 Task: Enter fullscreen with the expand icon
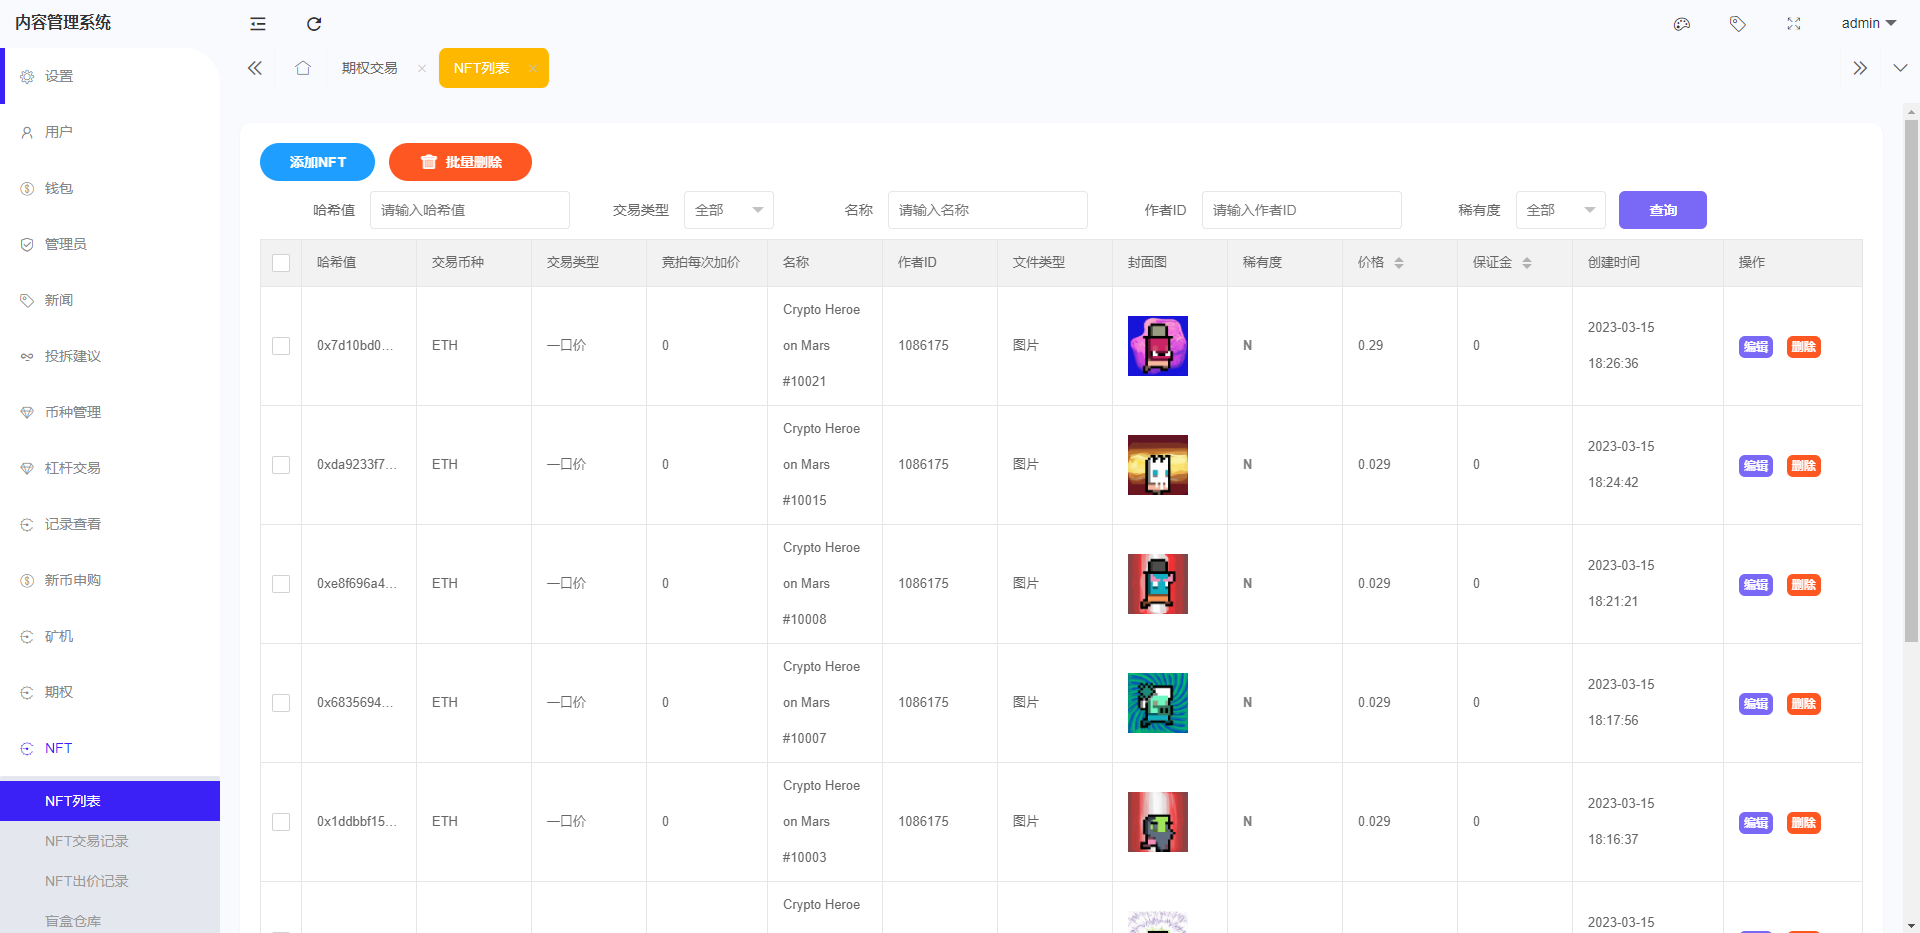1794,24
